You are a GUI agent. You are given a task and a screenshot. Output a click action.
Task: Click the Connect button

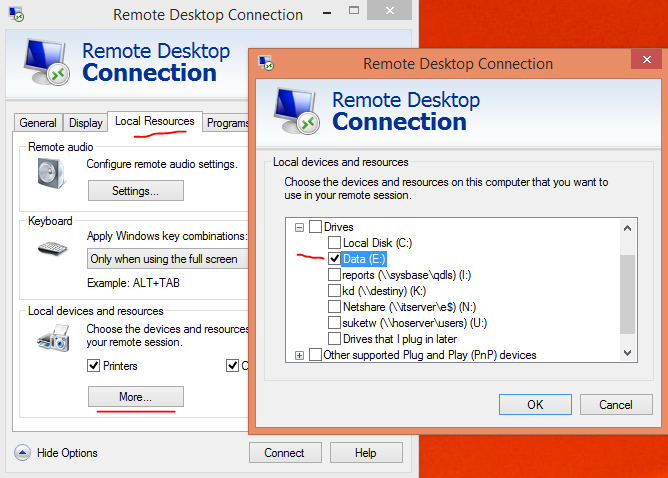pos(285,452)
